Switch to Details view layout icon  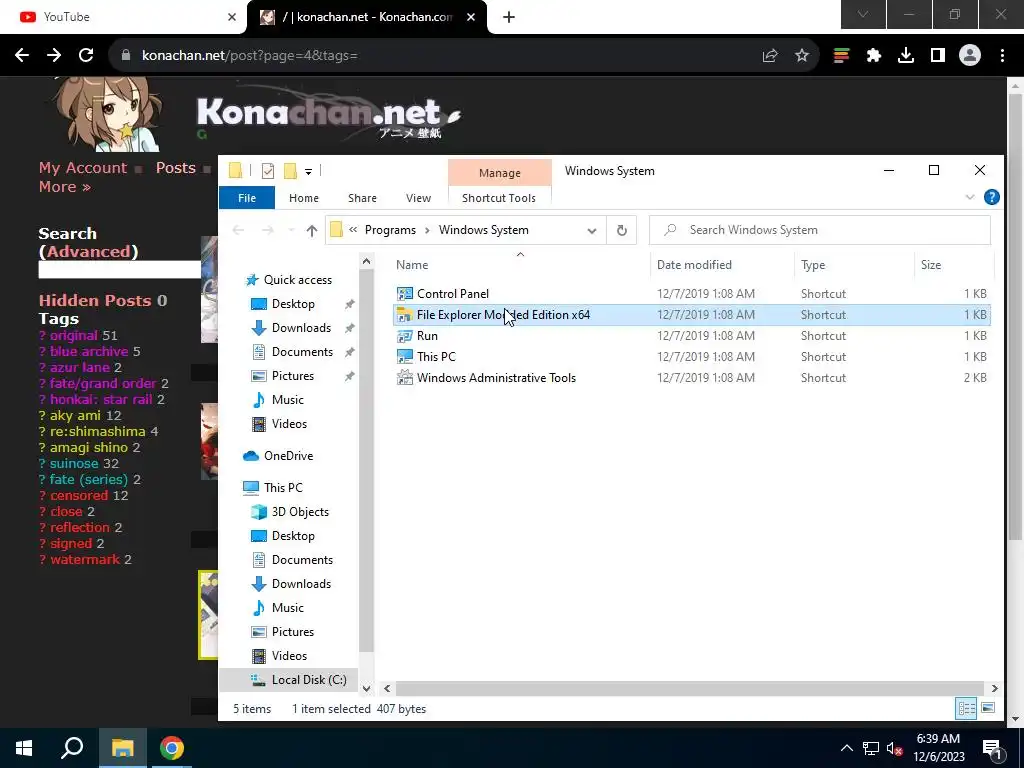967,709
